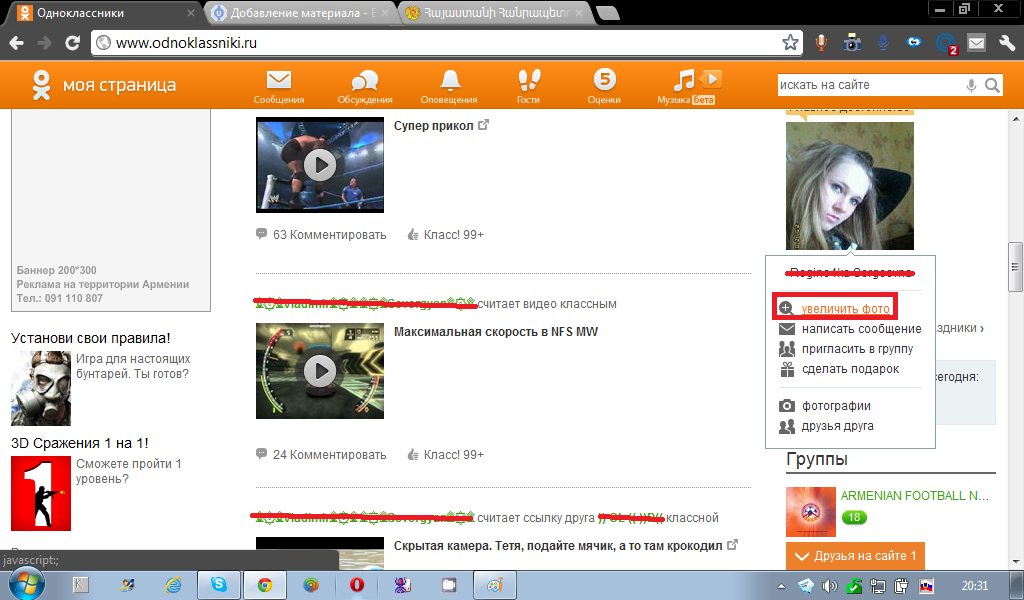
Task: Open Оценки ratings icon
Action: pyautogui.click(x=604, y=80)
